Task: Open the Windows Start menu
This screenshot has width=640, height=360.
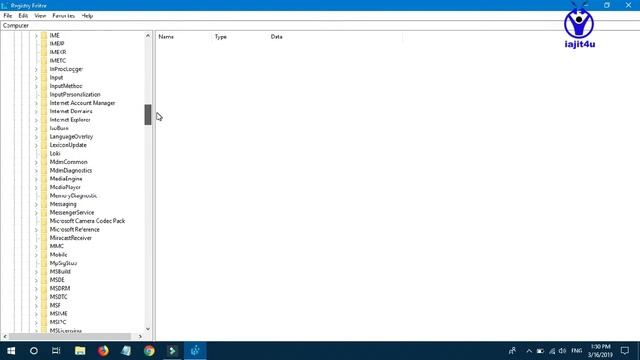Action: tap(11, 351)
